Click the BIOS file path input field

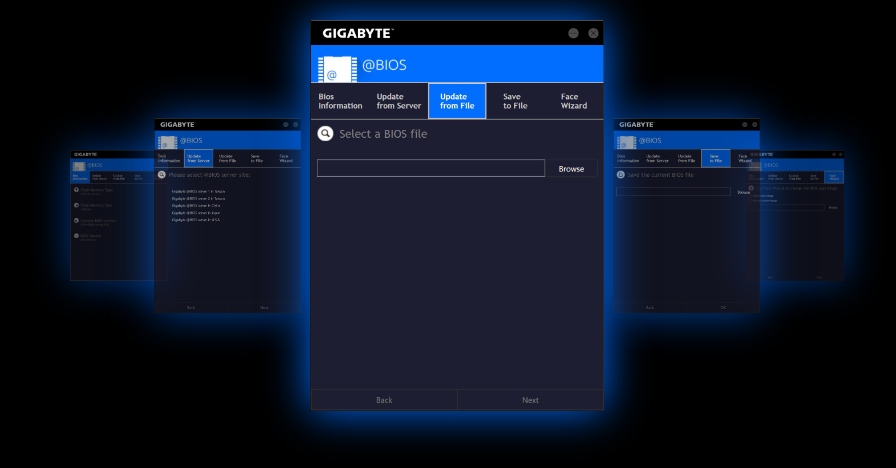431,168
